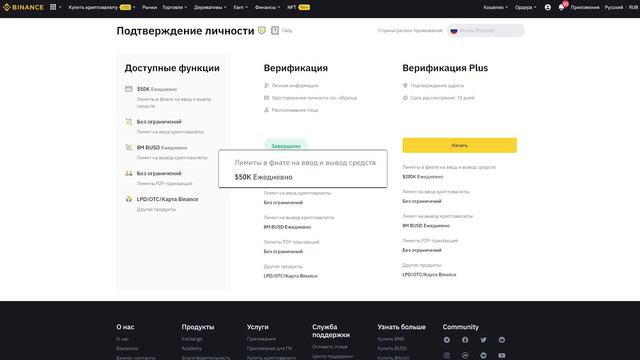Open the Вакансии footer link
Image resolution: width=640 pixels, height=360 pixels.
127,349
